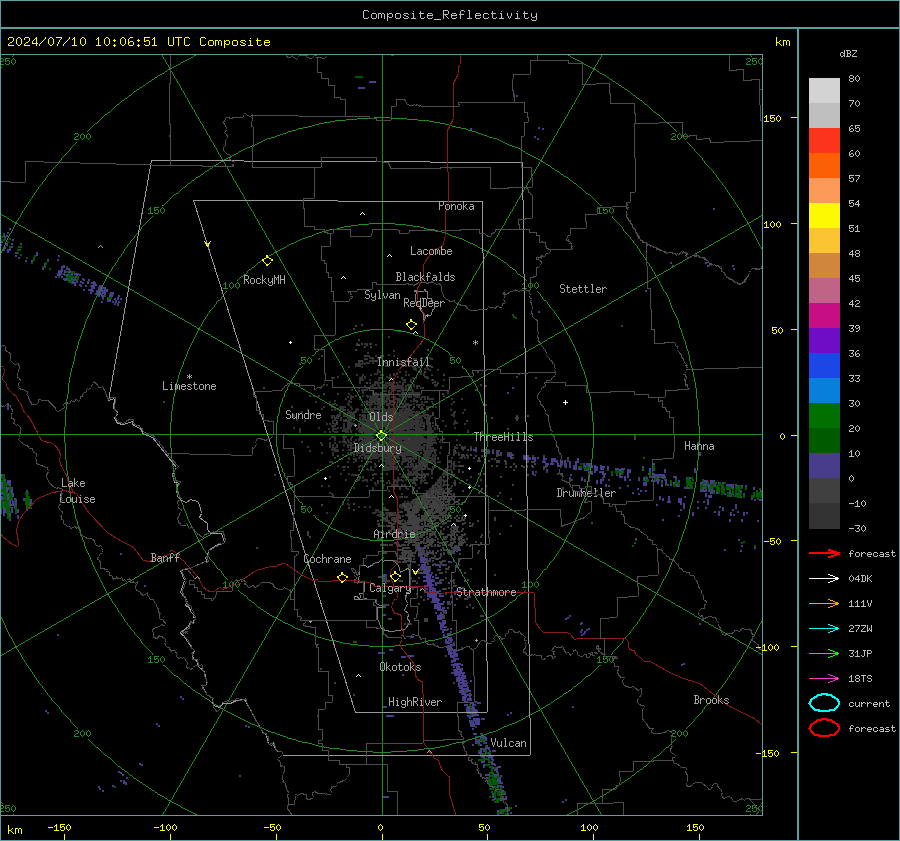900x841 pixels.
Task: Click the Blackfalds city label
Action: 425,277
